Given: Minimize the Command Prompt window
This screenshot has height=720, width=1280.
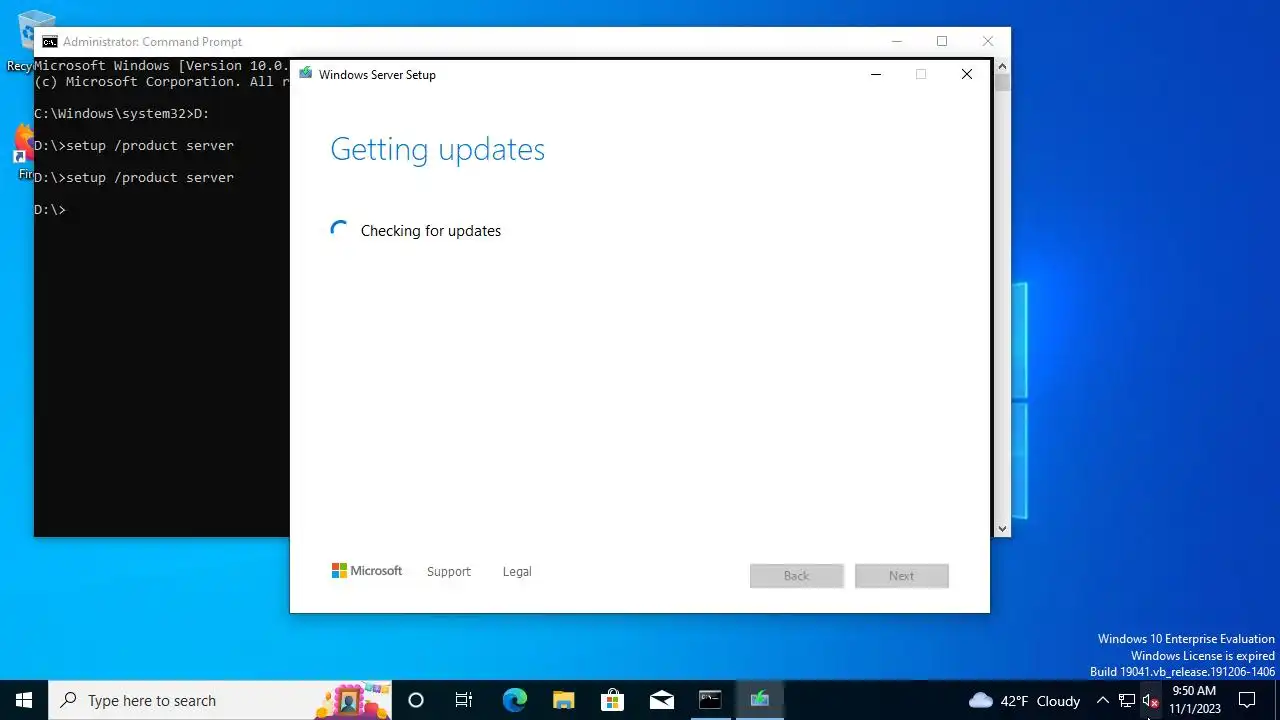Looking at the screenshot, I should pos(897,41).
